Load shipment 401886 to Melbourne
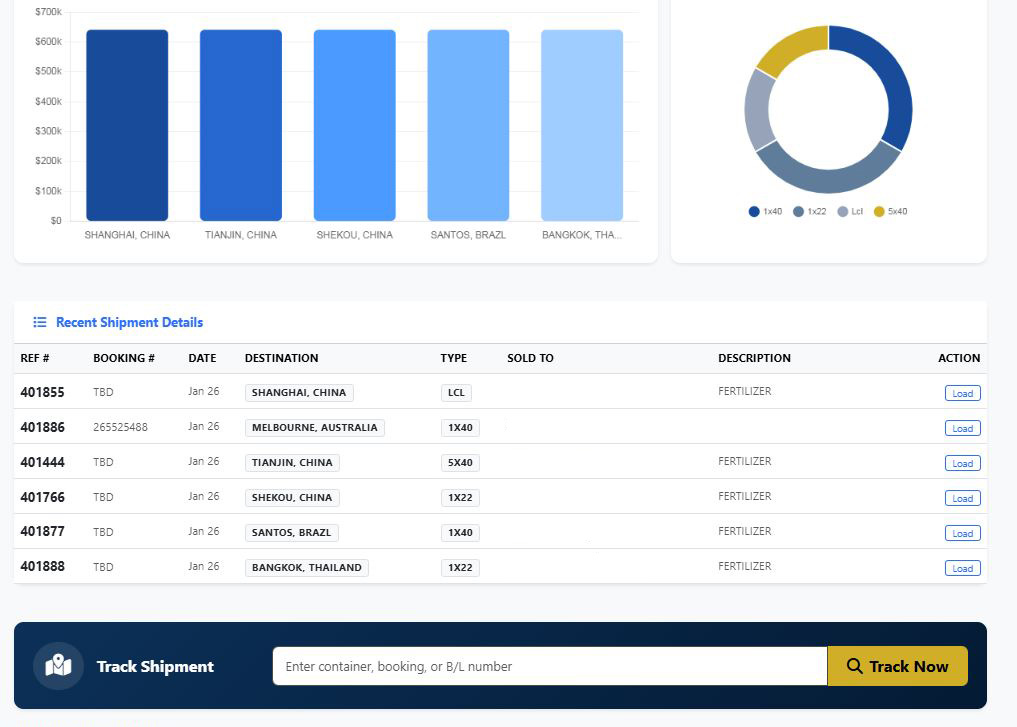Screen dimensions: 1017x727 [x=962, y=428]
